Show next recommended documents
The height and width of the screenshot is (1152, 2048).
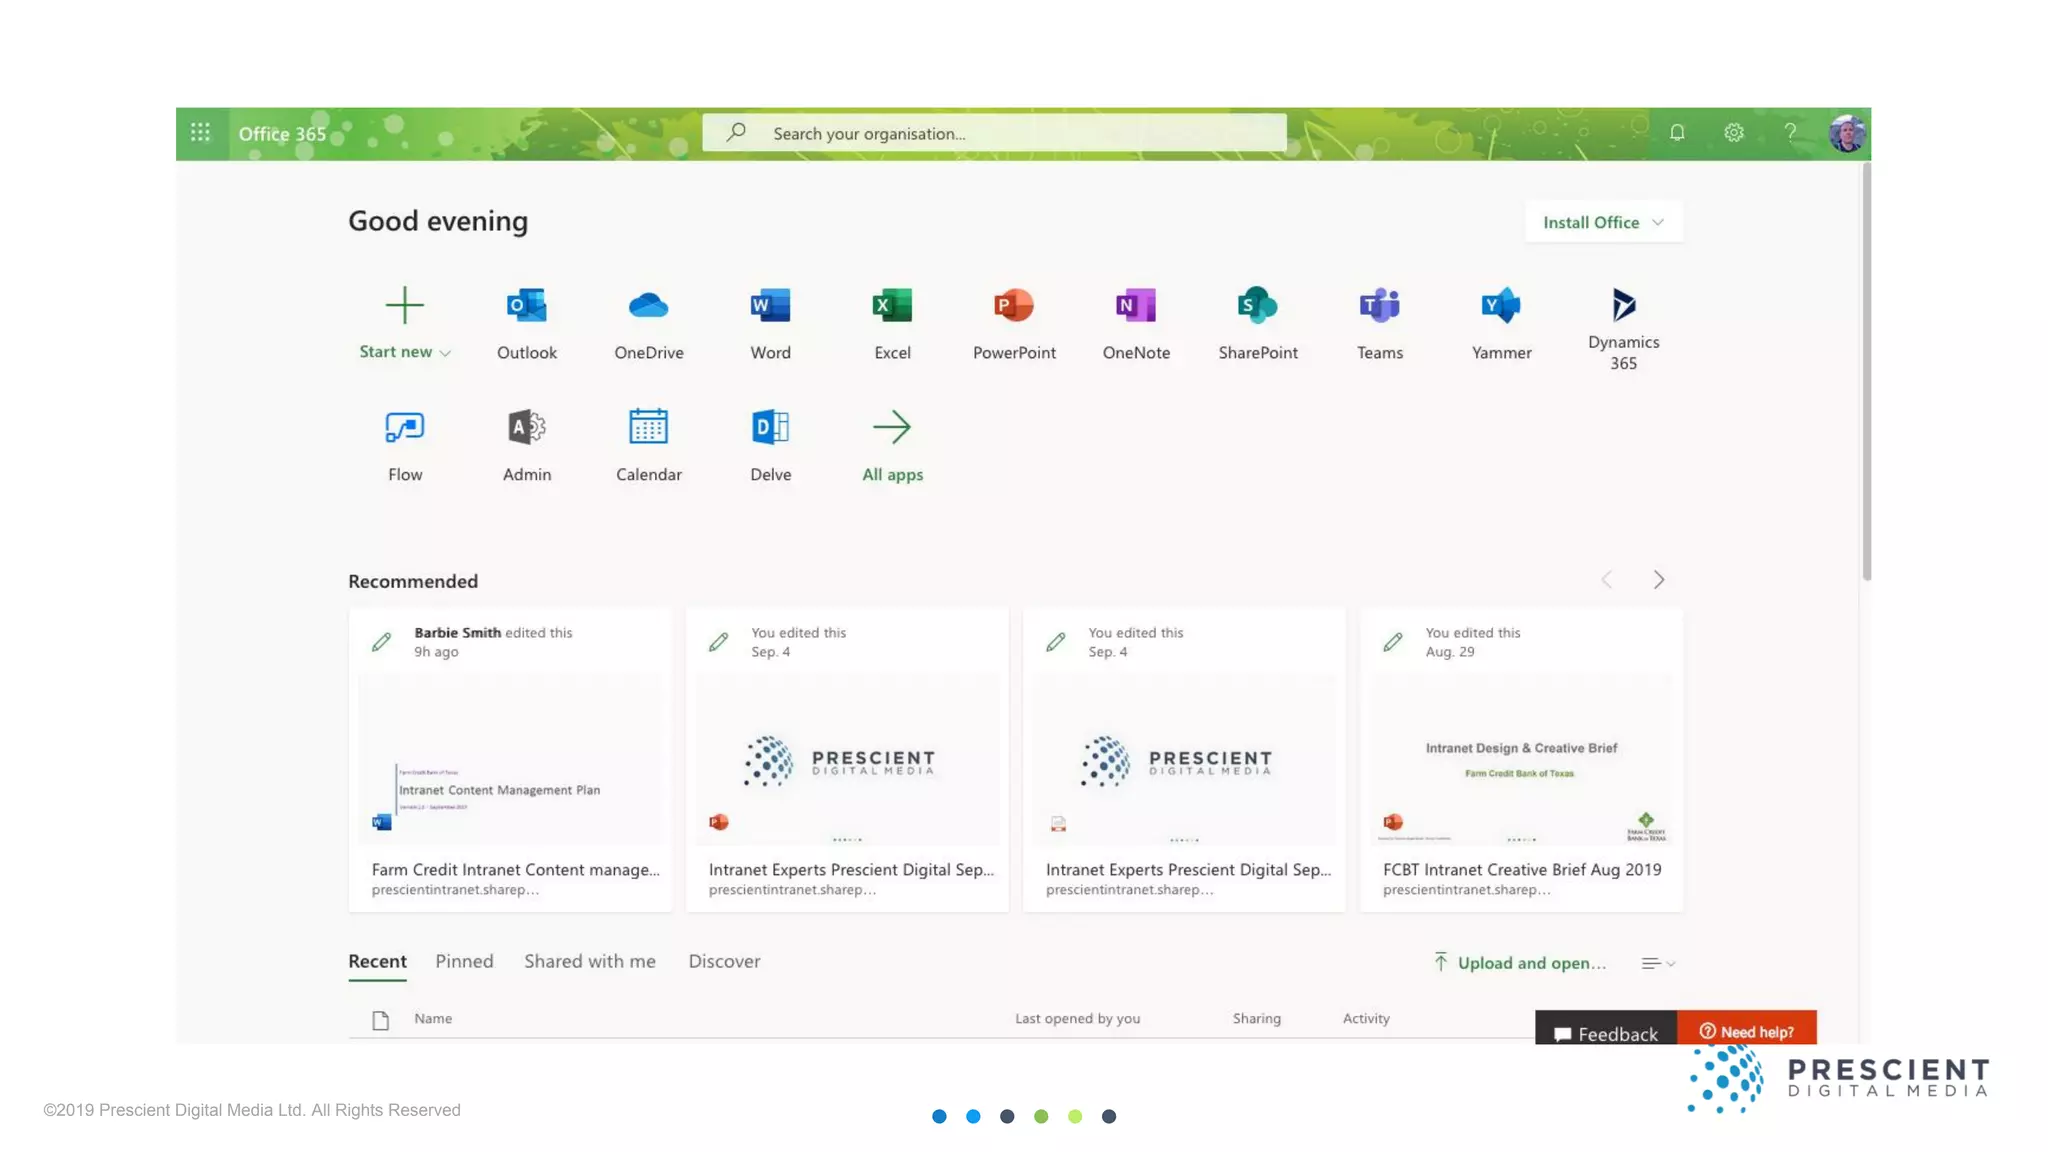click(1658, 580)
